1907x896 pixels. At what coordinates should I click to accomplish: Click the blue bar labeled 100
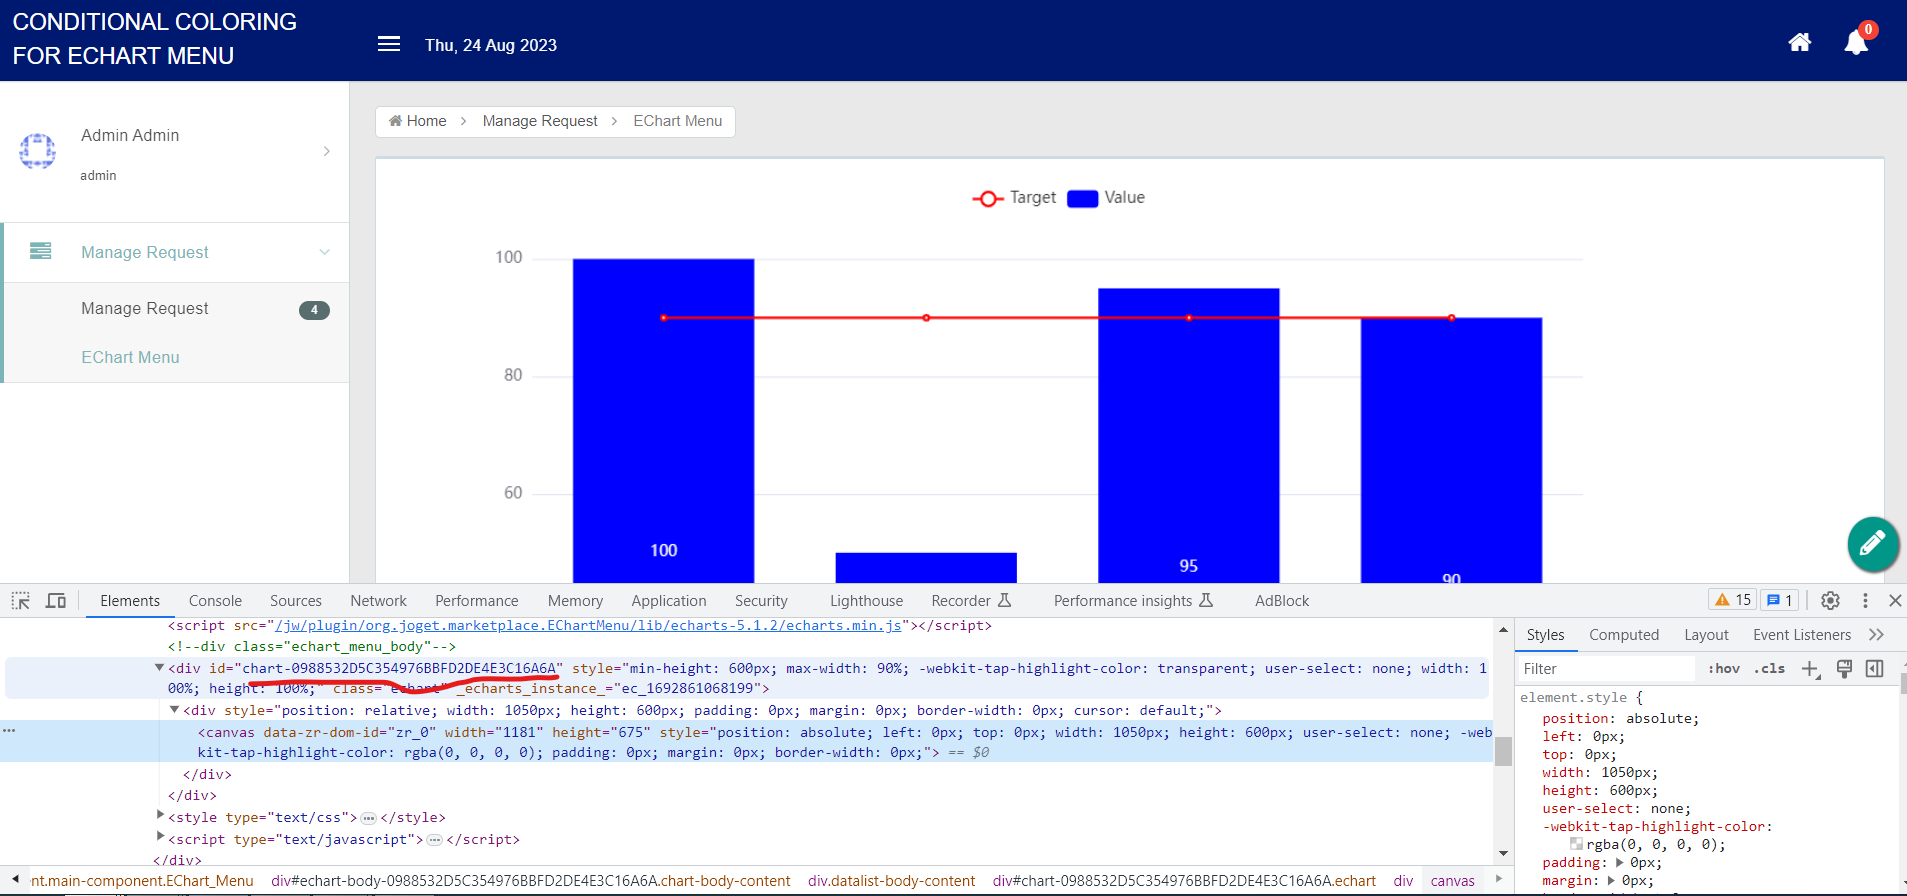663,420
